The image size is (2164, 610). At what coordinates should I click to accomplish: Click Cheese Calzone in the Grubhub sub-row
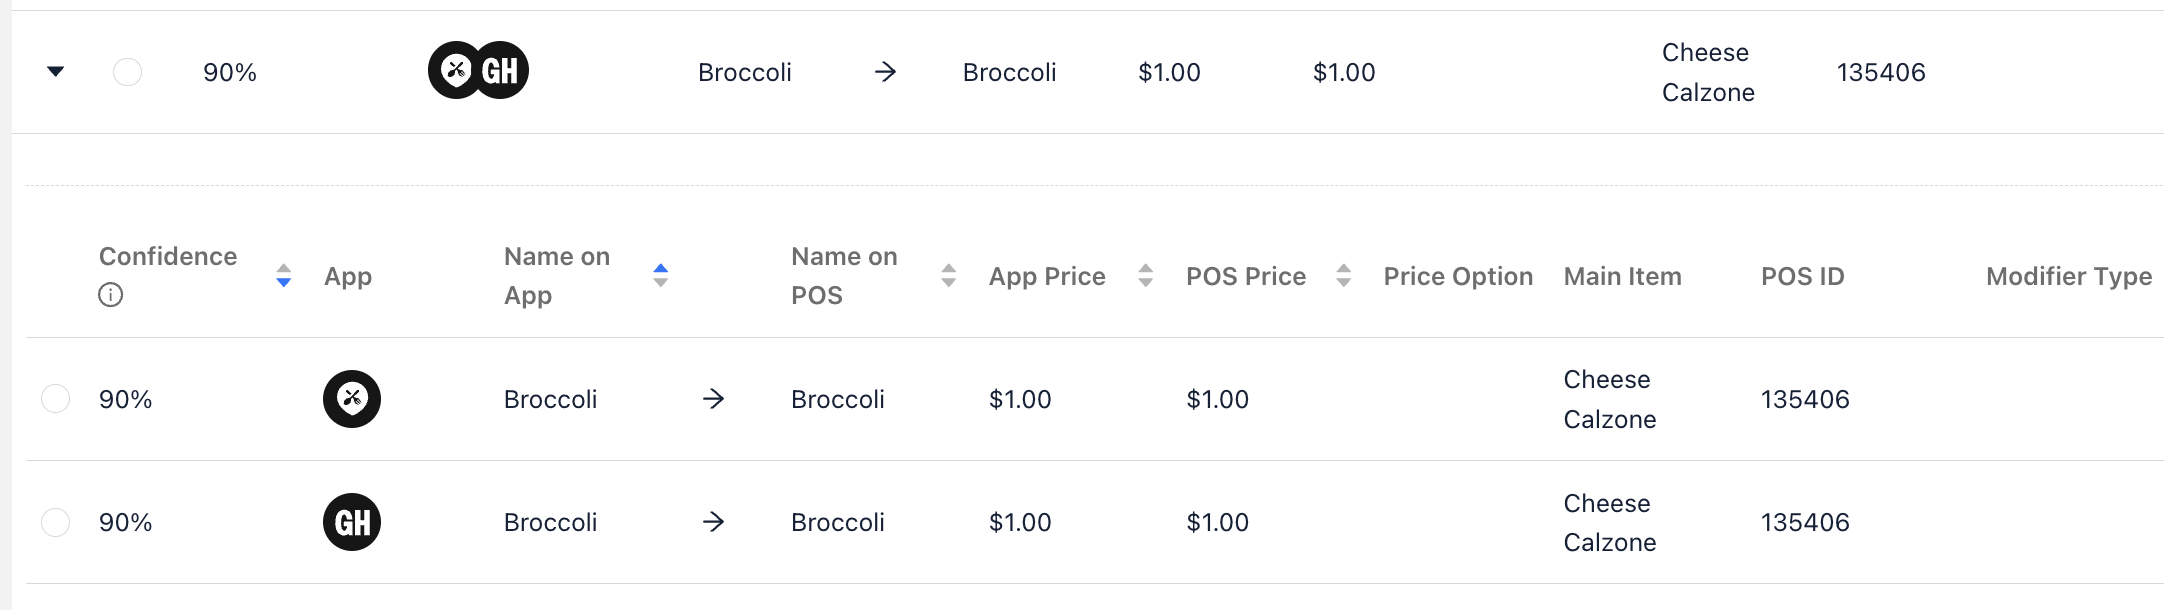[1610, 522]
